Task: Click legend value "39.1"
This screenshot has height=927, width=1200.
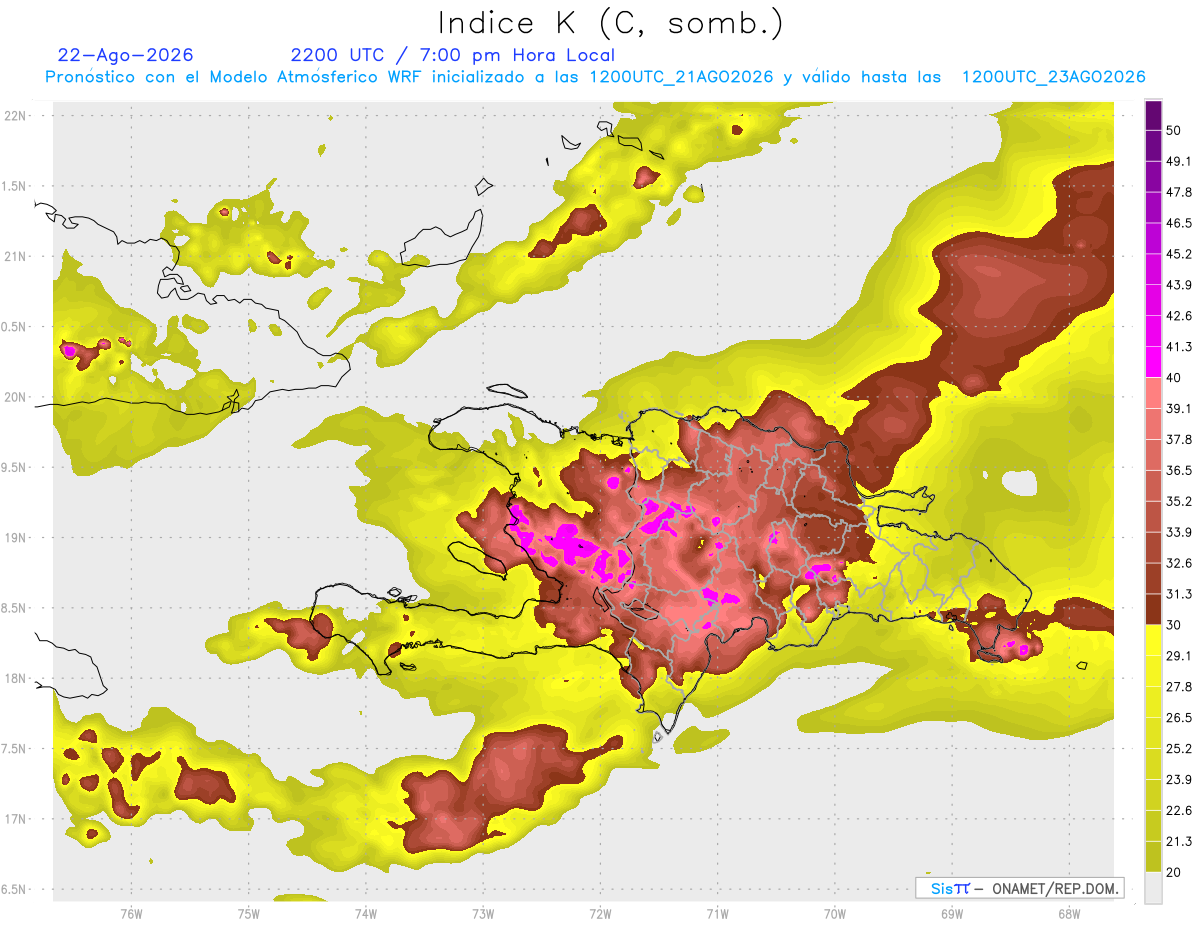Action: tap(1178, 408)
